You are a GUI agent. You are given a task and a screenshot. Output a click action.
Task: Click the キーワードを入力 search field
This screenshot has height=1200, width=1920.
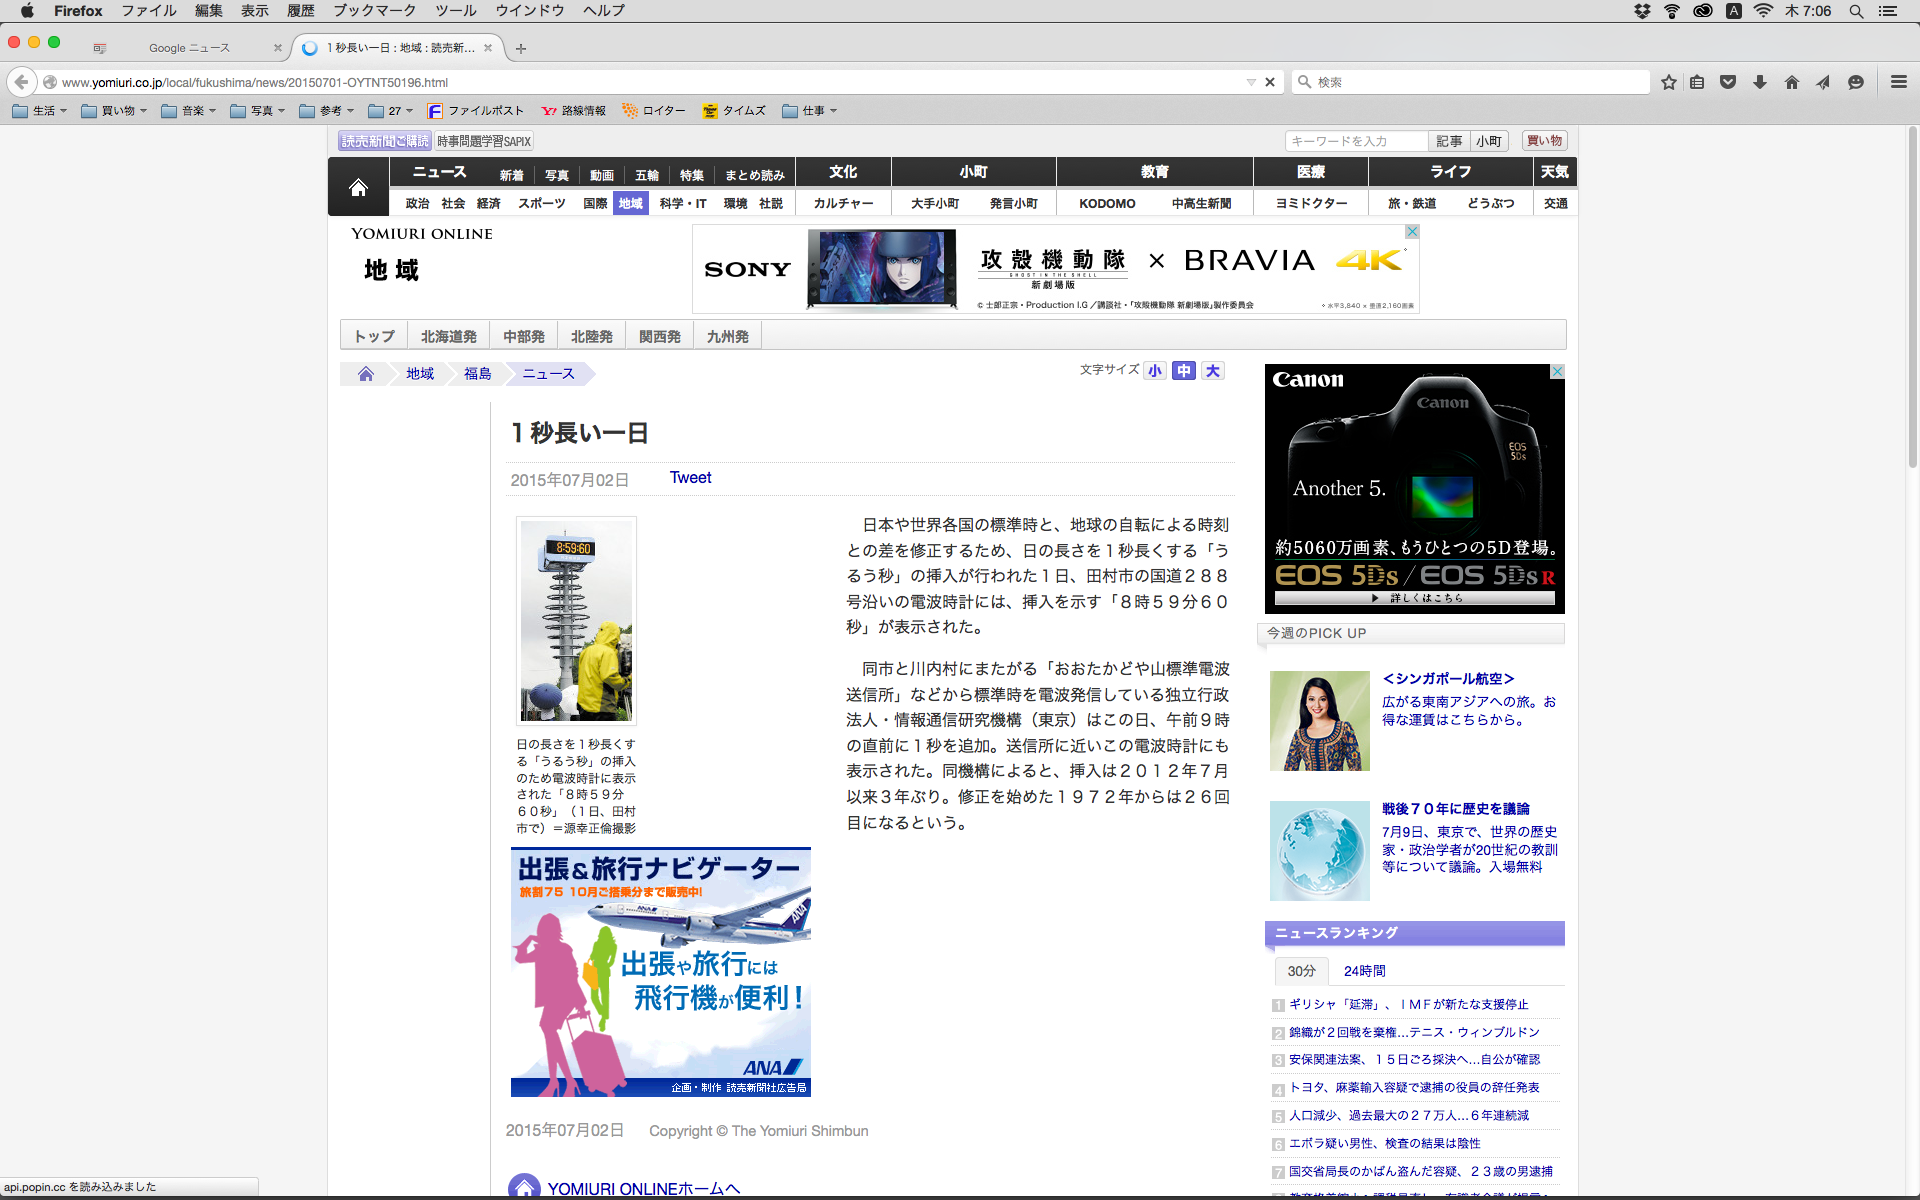click(1355, 141)
